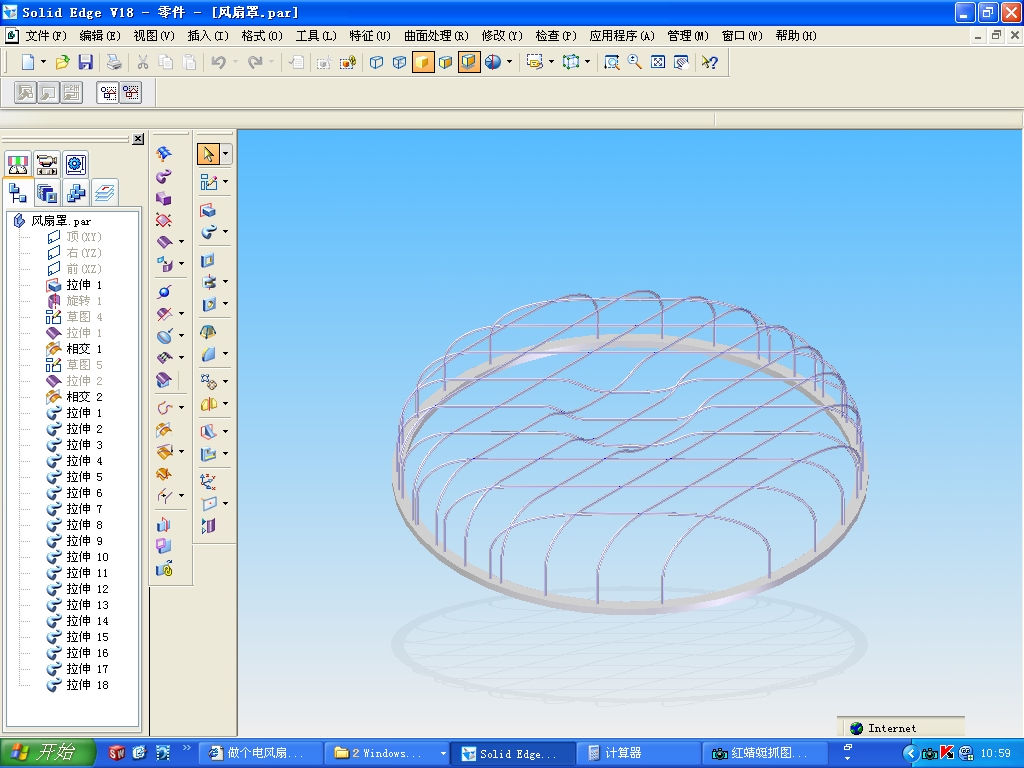Open the 编辑(E) menu
Viewport: 1024px width, 768px height.
point(100,36)
